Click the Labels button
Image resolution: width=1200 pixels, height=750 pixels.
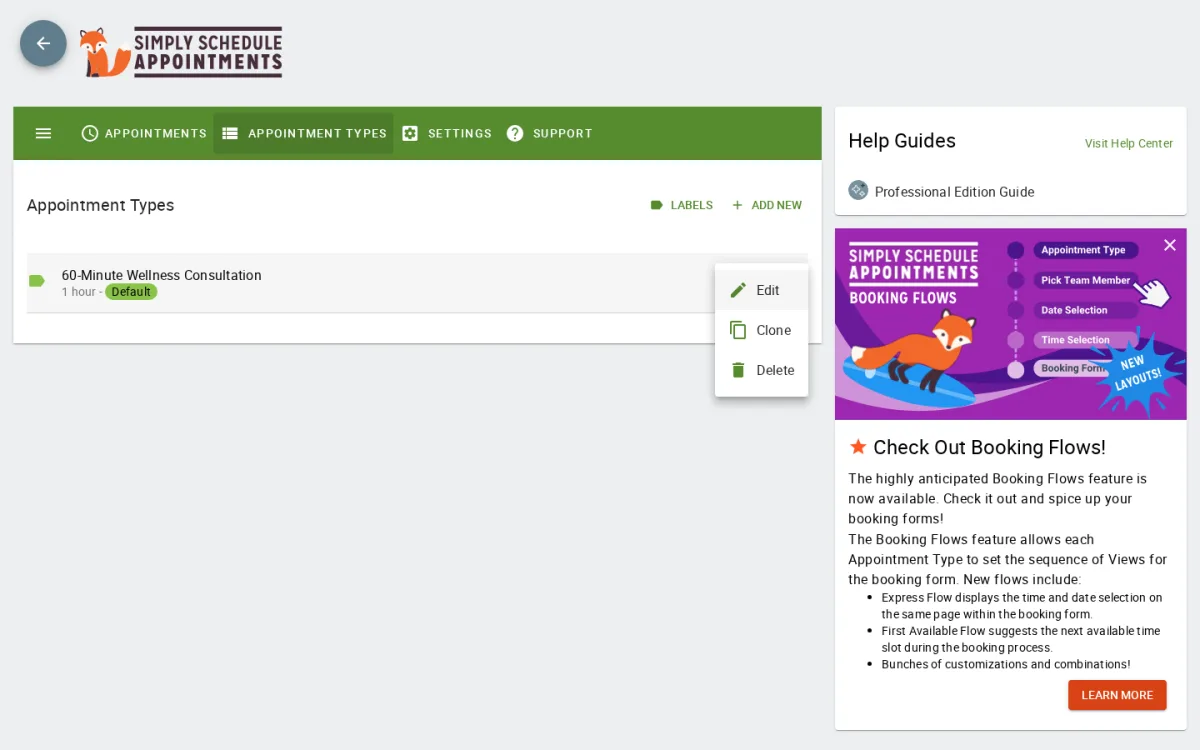[x=681, y=205]
